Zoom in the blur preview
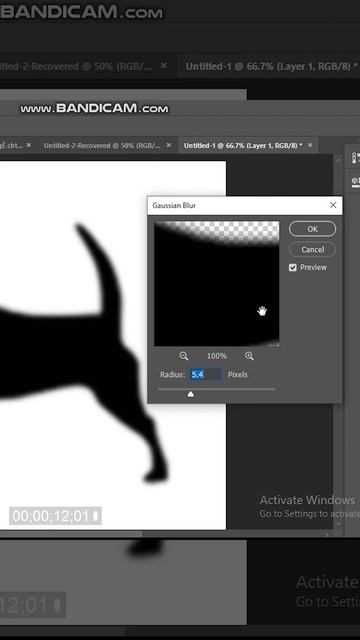This screenshot has width=360, height=640. point(249,356)
